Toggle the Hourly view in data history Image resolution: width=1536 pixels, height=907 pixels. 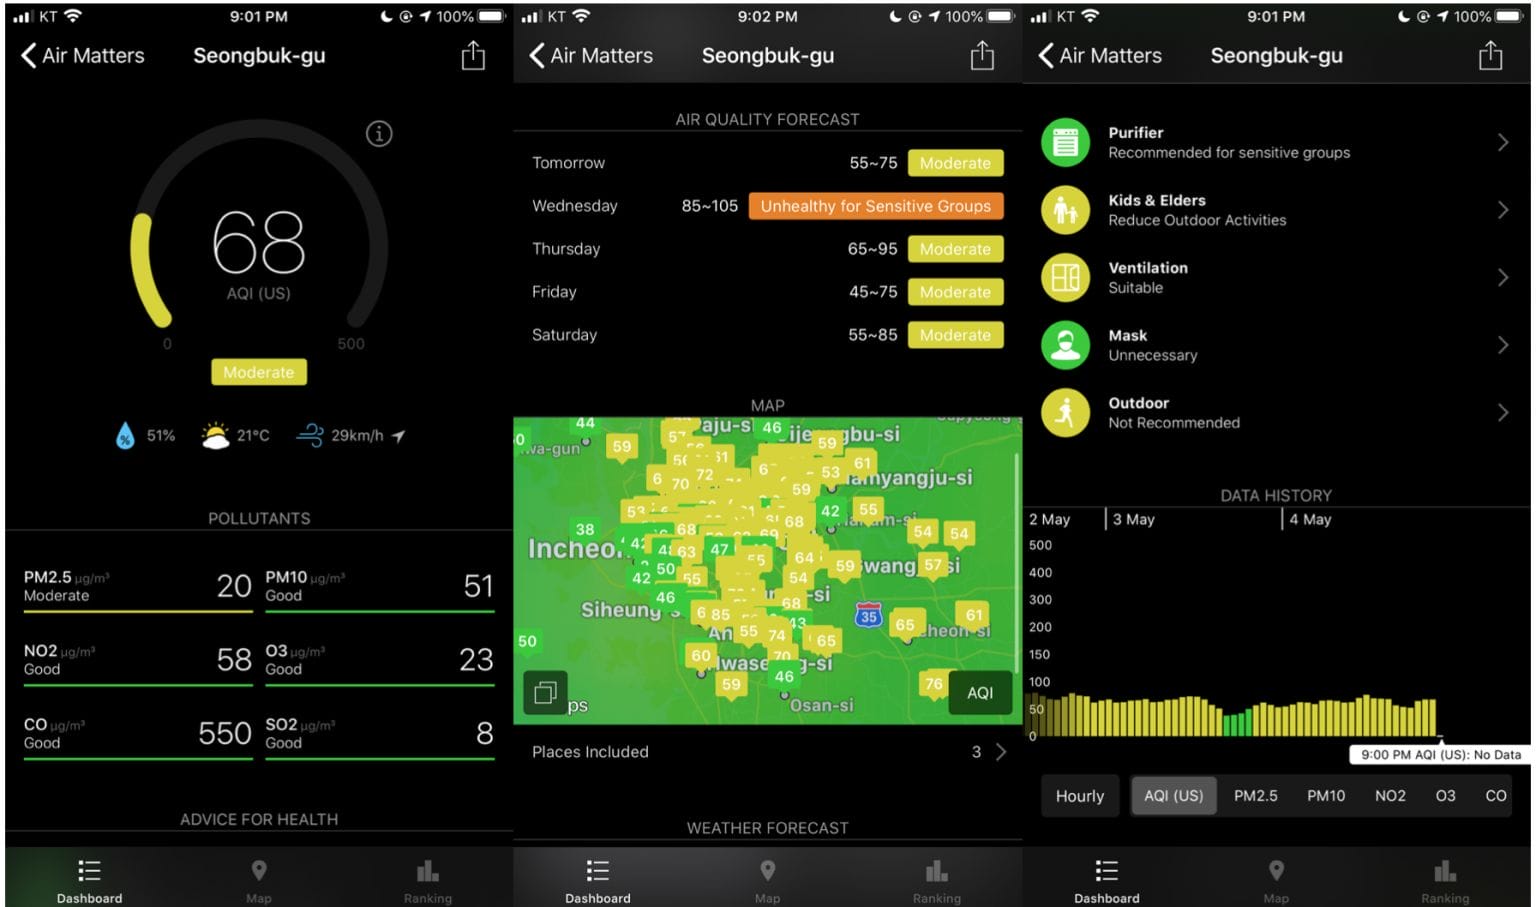[x=1079, y=795]
